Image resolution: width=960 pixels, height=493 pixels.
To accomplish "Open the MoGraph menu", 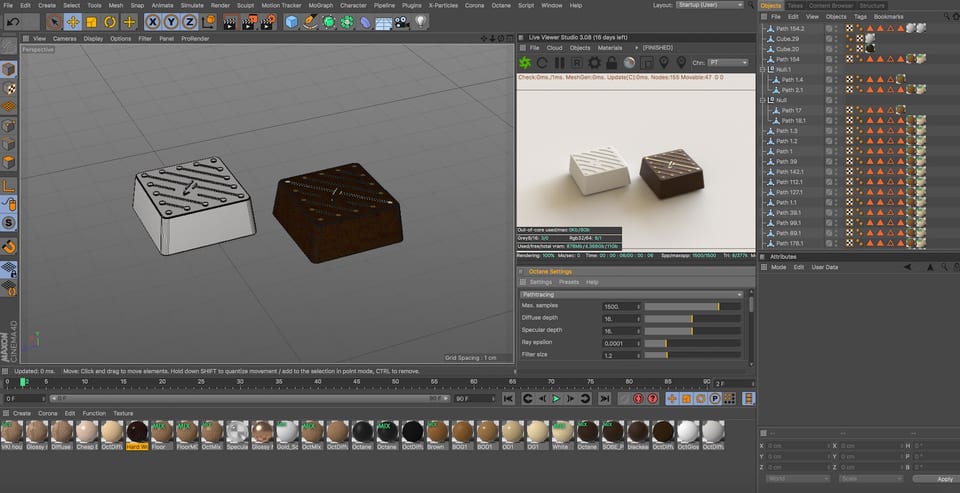I will (x=321, y=5).
